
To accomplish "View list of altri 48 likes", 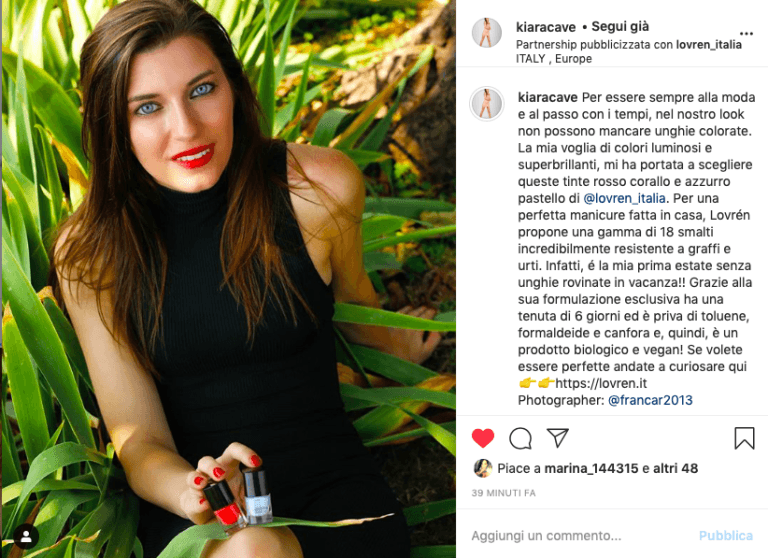I will 675,468.
